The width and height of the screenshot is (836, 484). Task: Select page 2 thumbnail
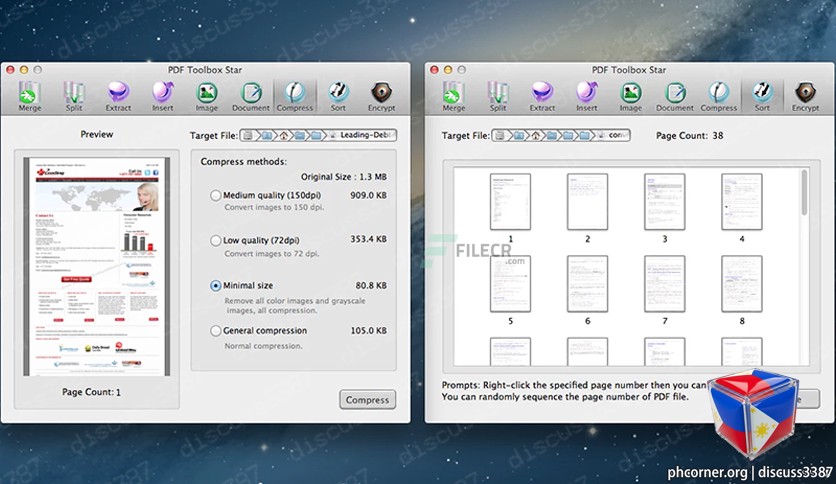588,201
